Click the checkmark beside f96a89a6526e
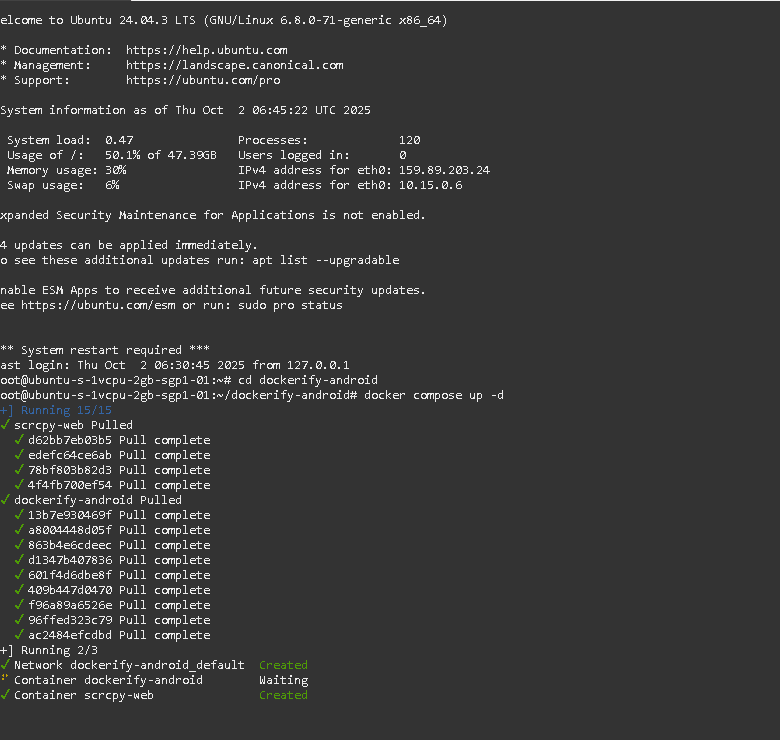The image size is (780, 740). [x=19, y=605]
